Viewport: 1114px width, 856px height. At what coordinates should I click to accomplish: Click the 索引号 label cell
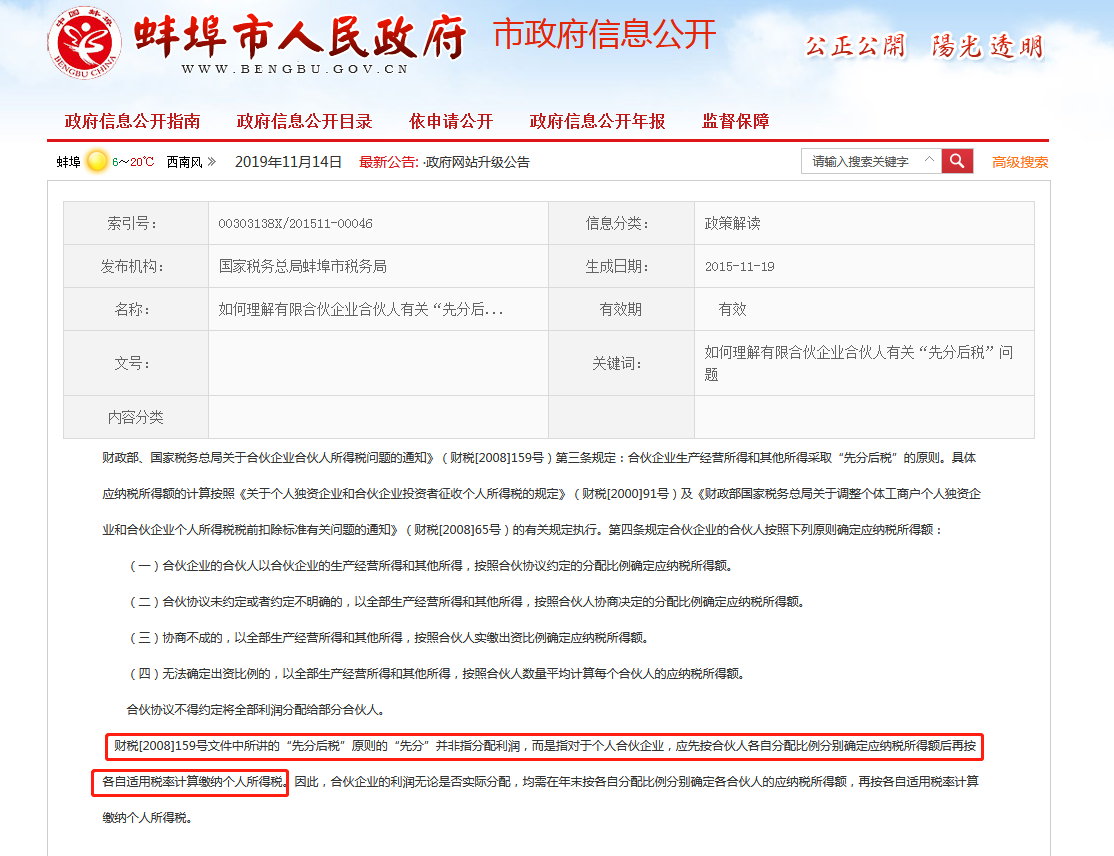136,223
